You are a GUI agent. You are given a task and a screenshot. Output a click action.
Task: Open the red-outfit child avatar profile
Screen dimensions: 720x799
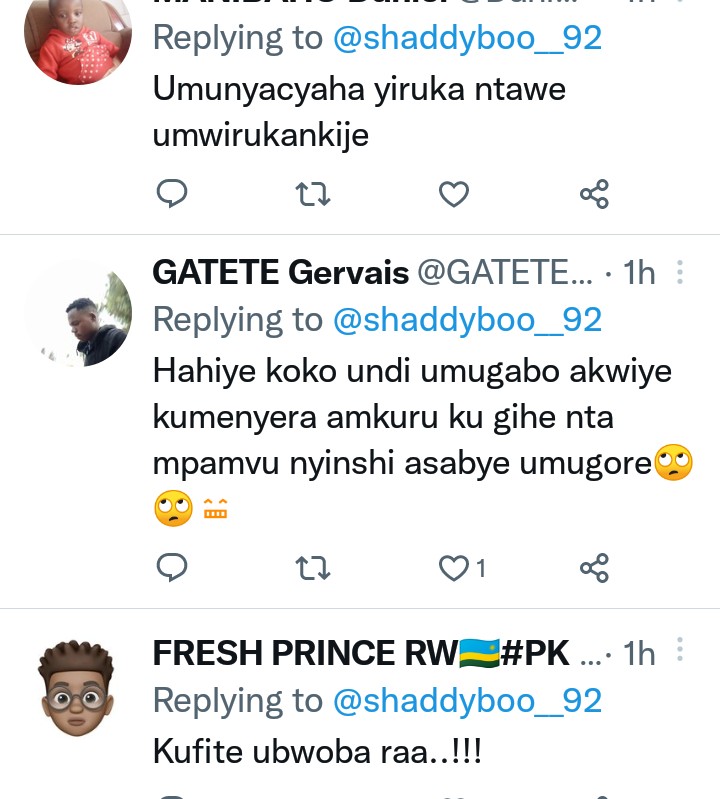pos(78,40)
